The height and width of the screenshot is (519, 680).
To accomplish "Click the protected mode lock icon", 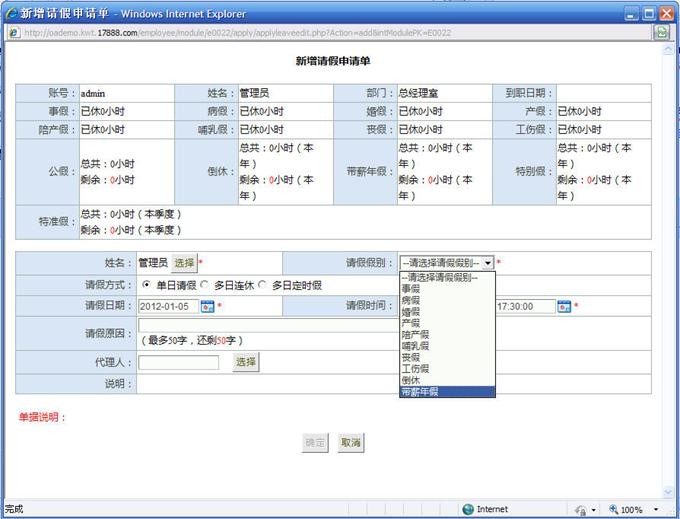I will tap(581, 509).
